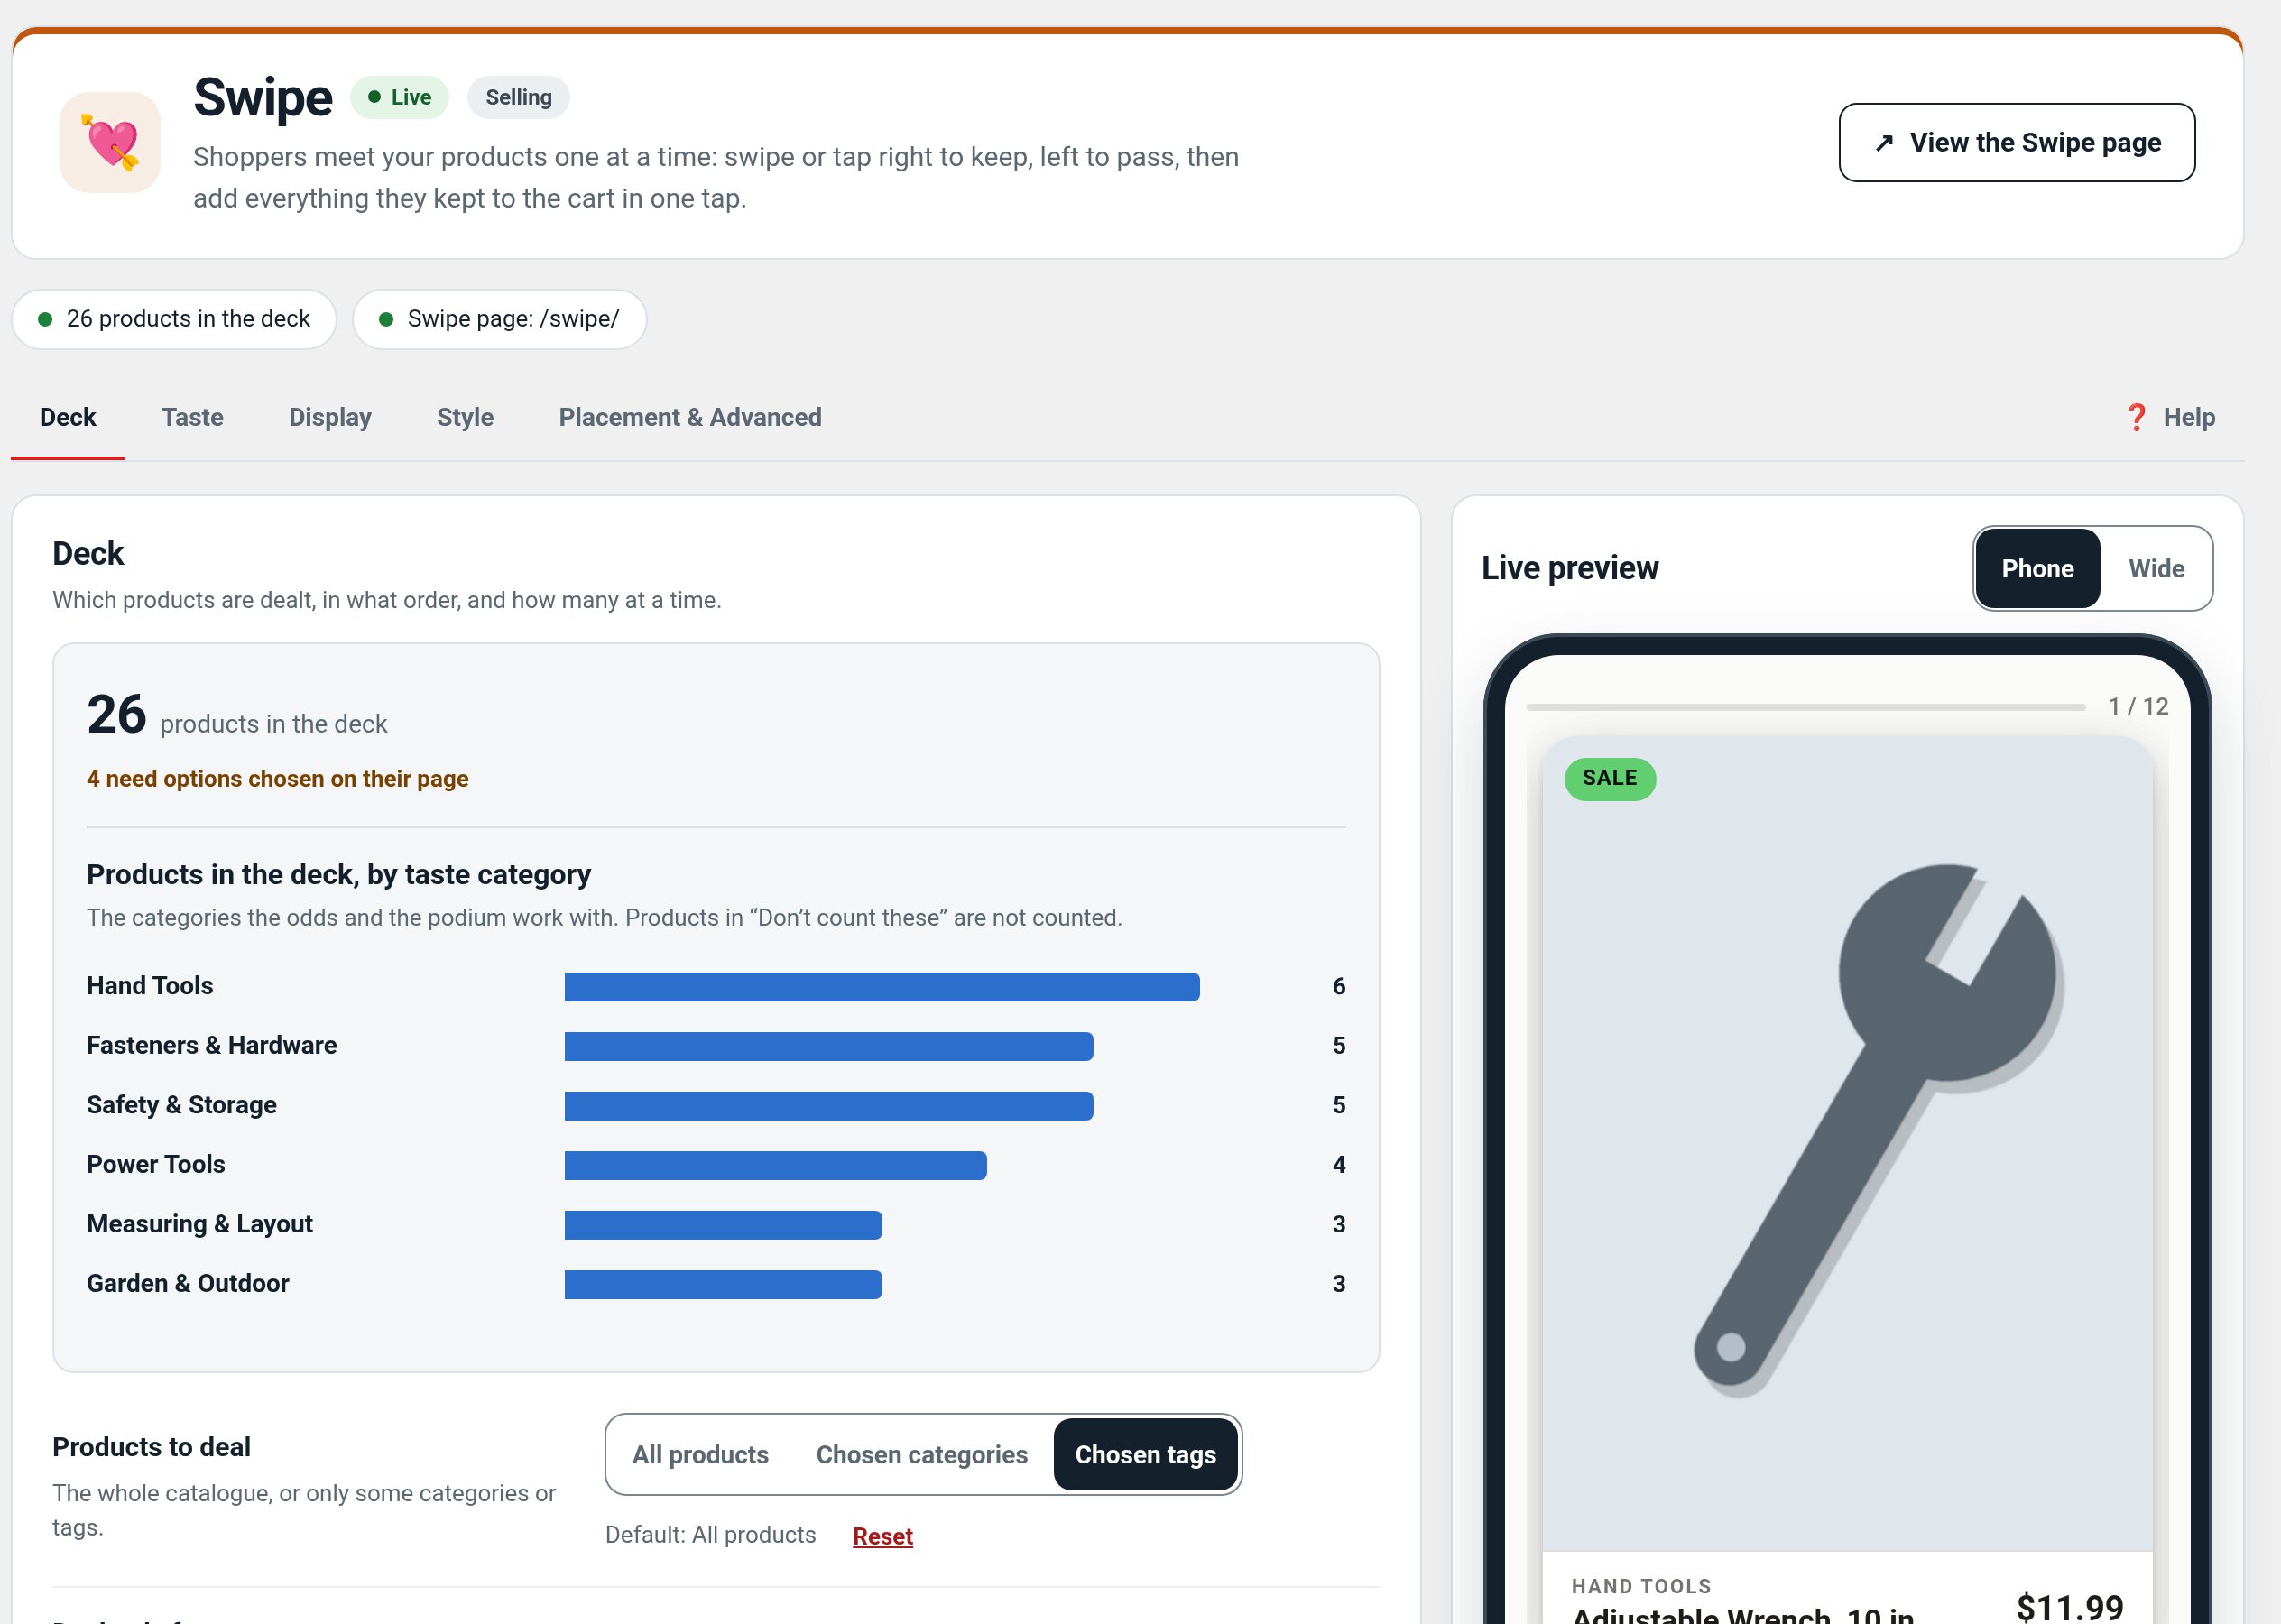2281x1624 pixels.
Task: Select Phone preview mode
Action: [x=2037, y=568]
